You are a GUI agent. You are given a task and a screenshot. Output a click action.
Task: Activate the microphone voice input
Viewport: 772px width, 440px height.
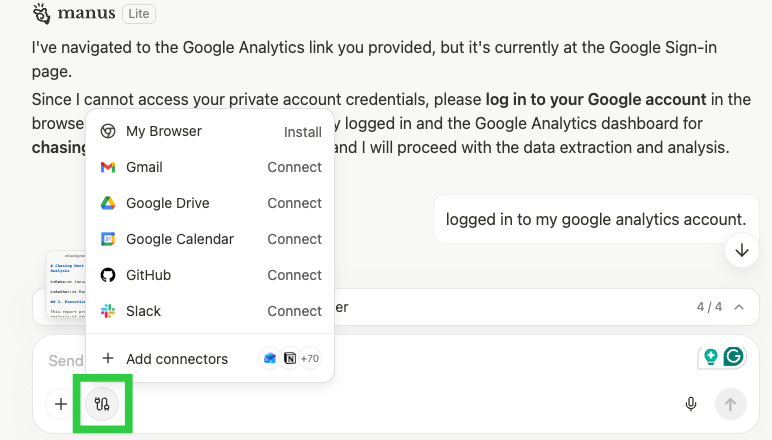tap(690, 404)
